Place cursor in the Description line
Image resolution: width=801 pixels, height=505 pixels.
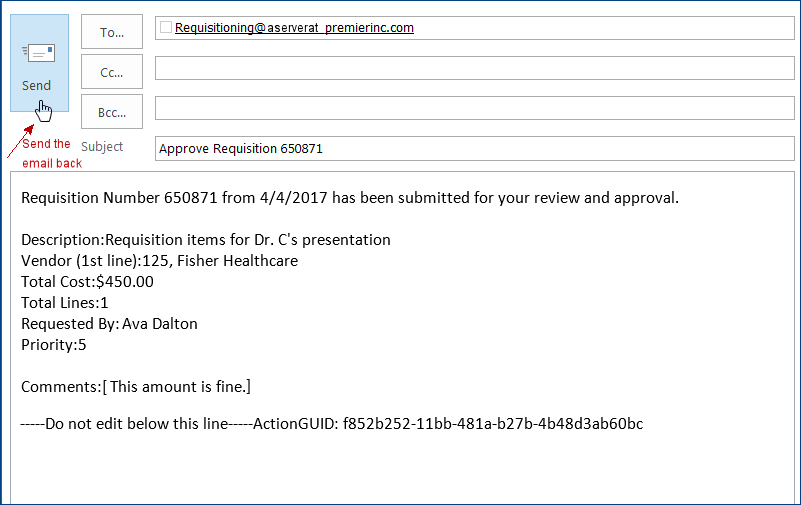pos(205,240)
